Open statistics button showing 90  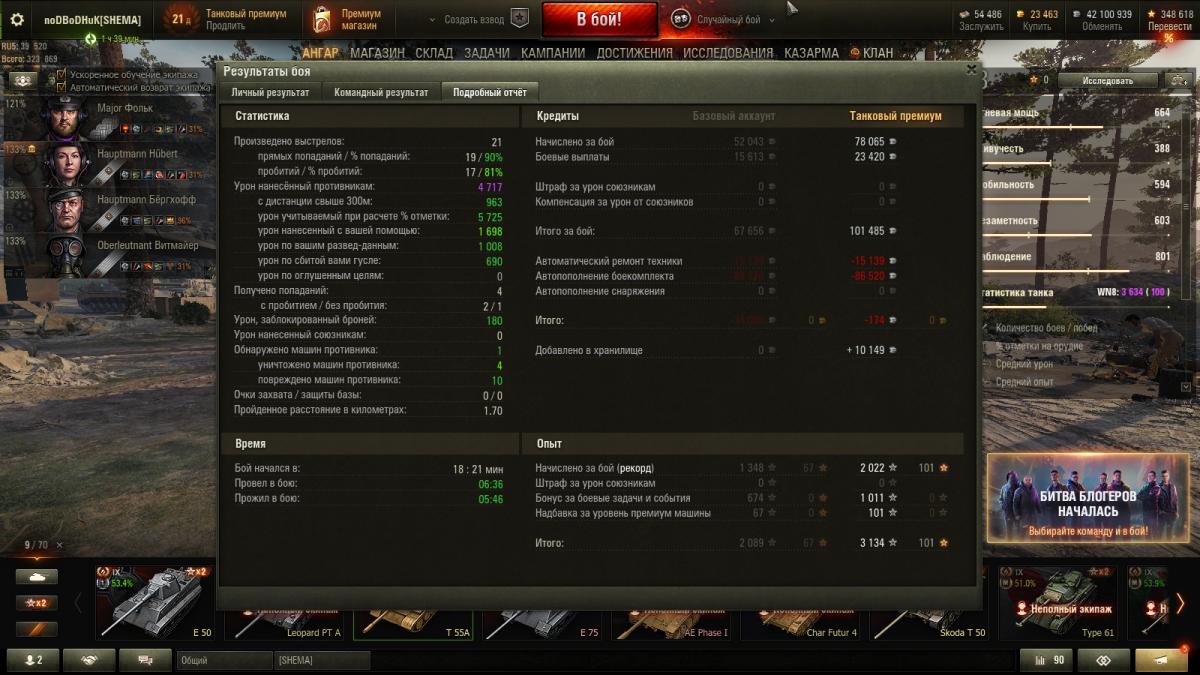(x=1045, y=660)
